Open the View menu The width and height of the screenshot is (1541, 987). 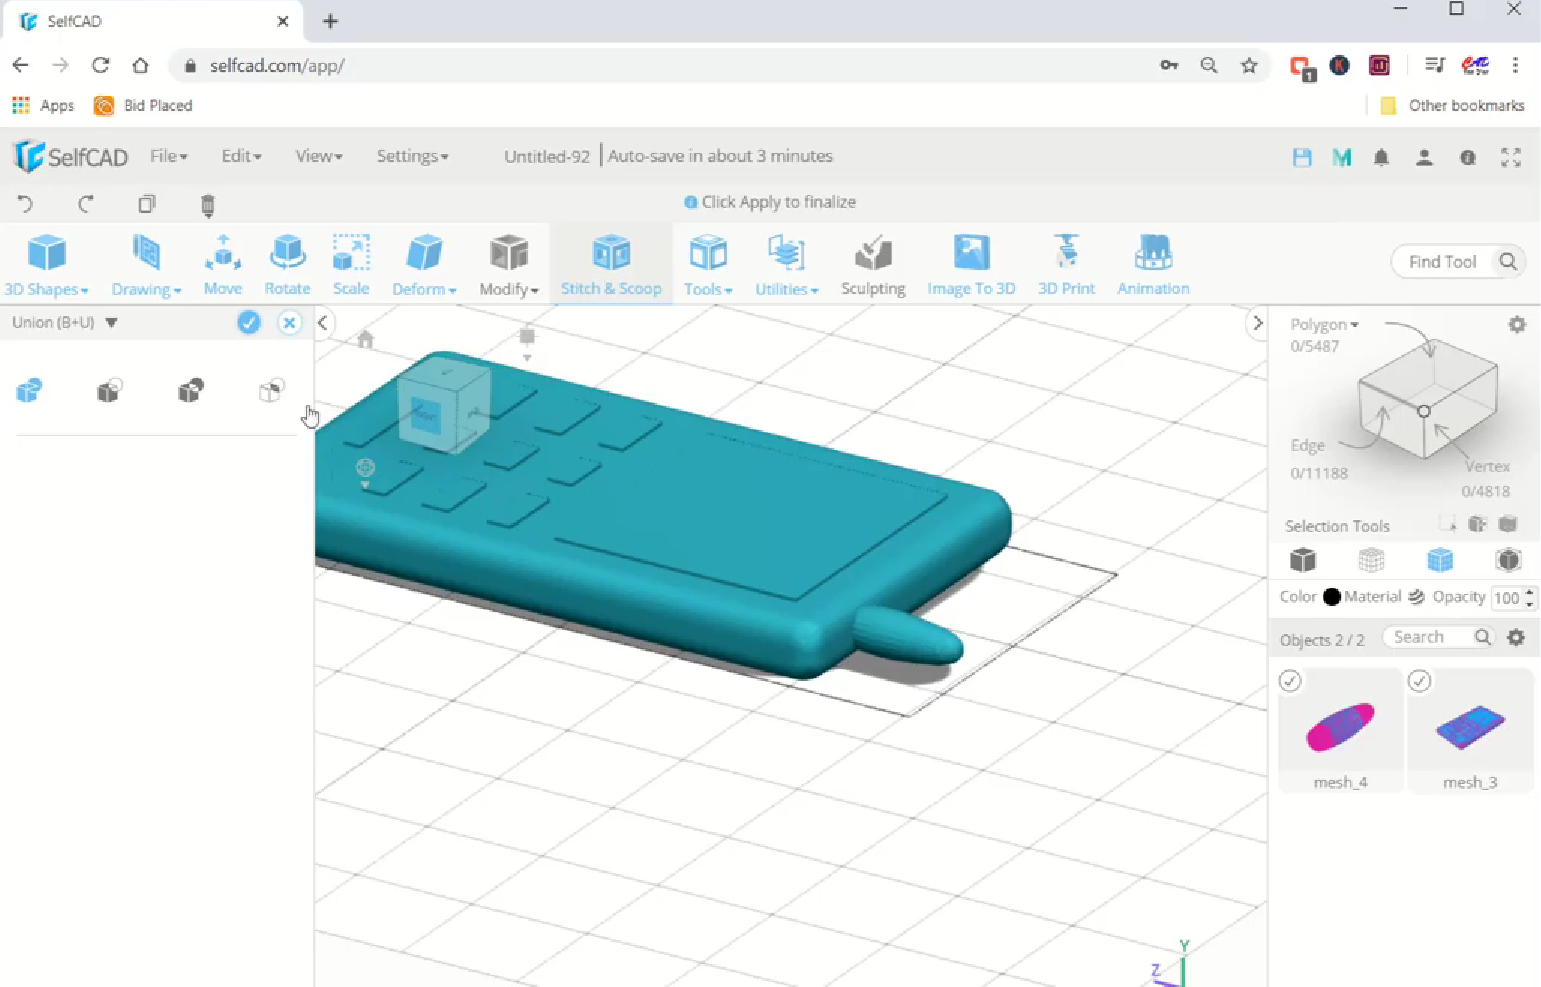pyautogui.click(x=318, y=156)
